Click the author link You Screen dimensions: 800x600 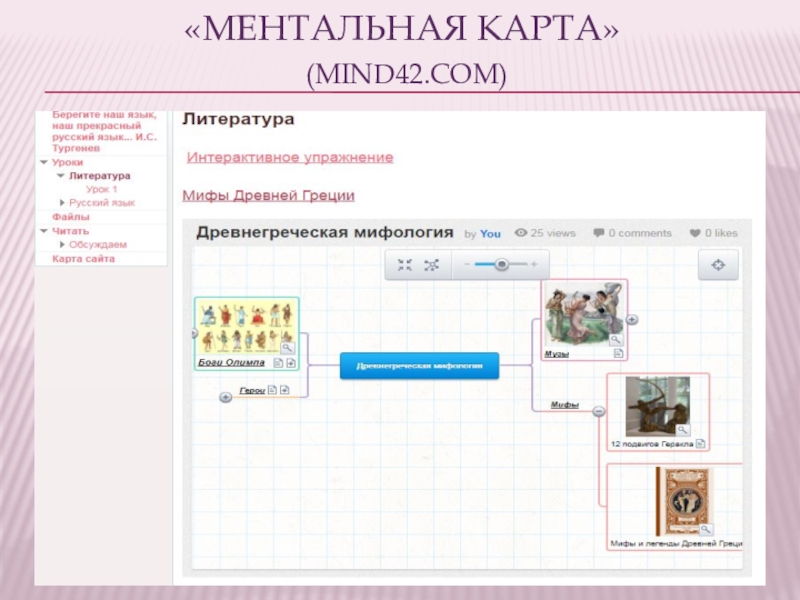tap(490, 234)
